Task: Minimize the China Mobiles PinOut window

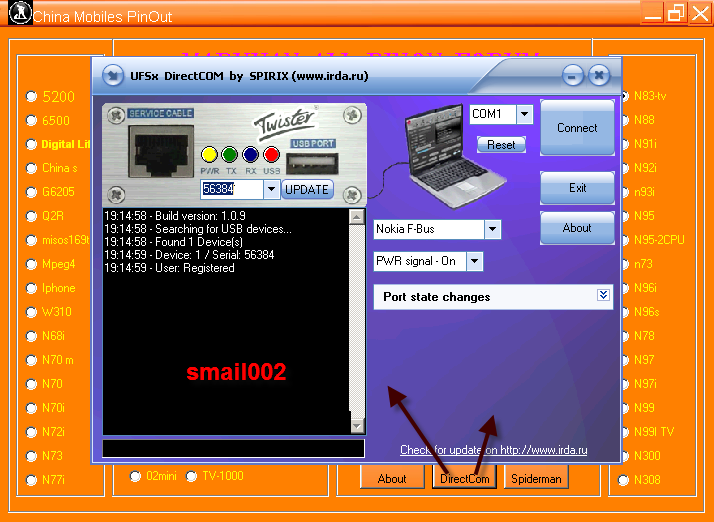Action: pos(653,13)
